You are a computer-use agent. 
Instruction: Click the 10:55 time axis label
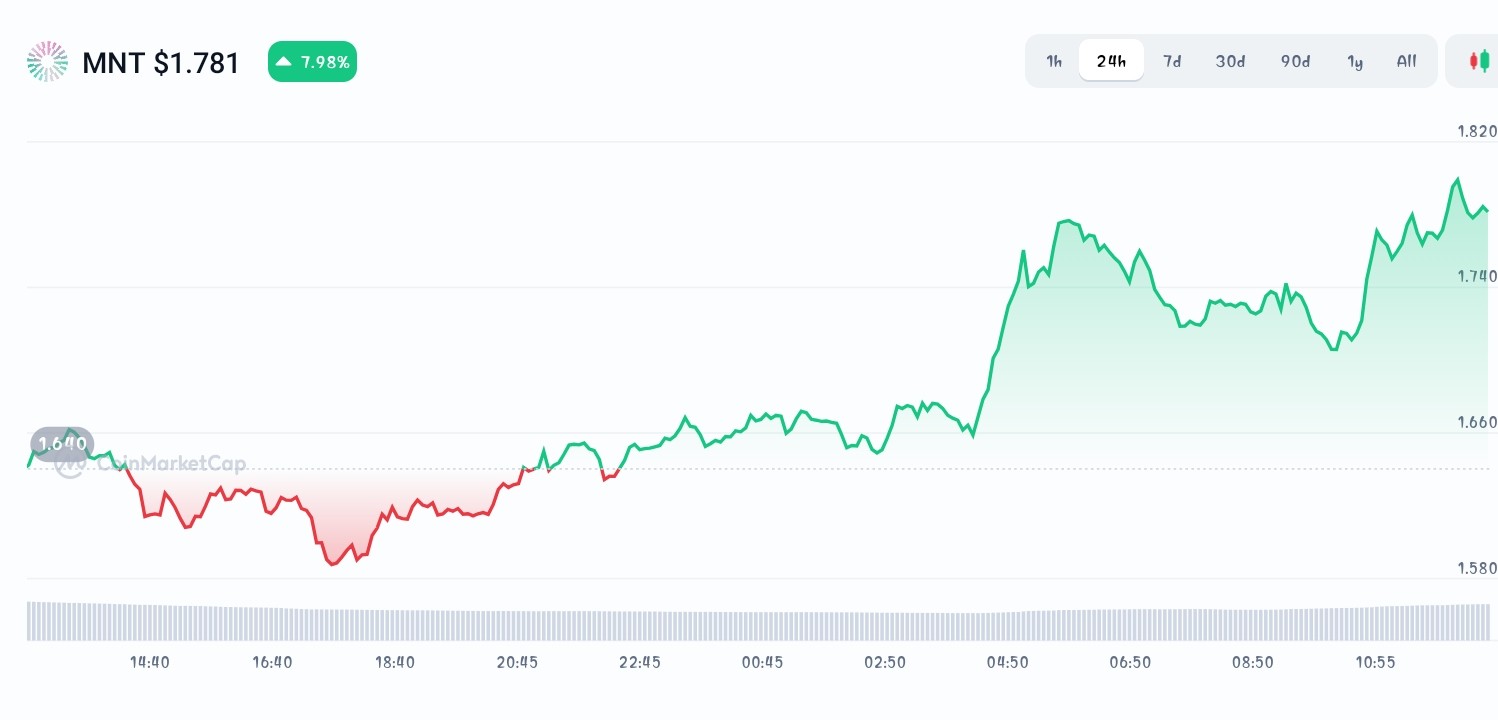point(1375,662)
